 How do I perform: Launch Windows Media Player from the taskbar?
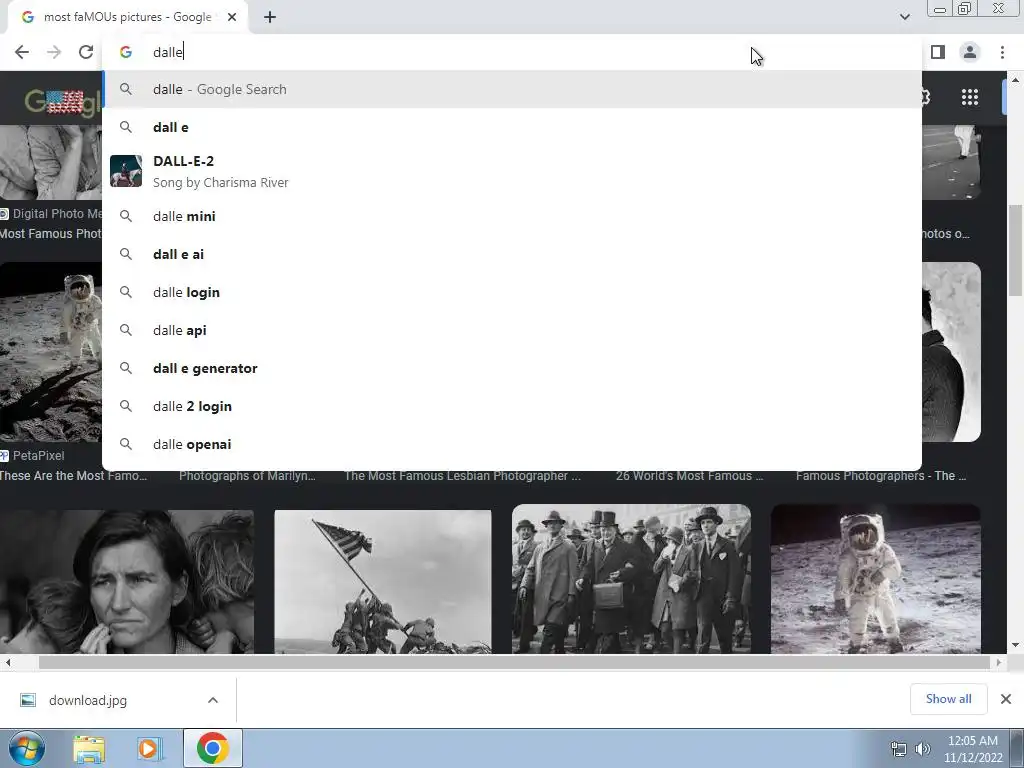[149, 748]
